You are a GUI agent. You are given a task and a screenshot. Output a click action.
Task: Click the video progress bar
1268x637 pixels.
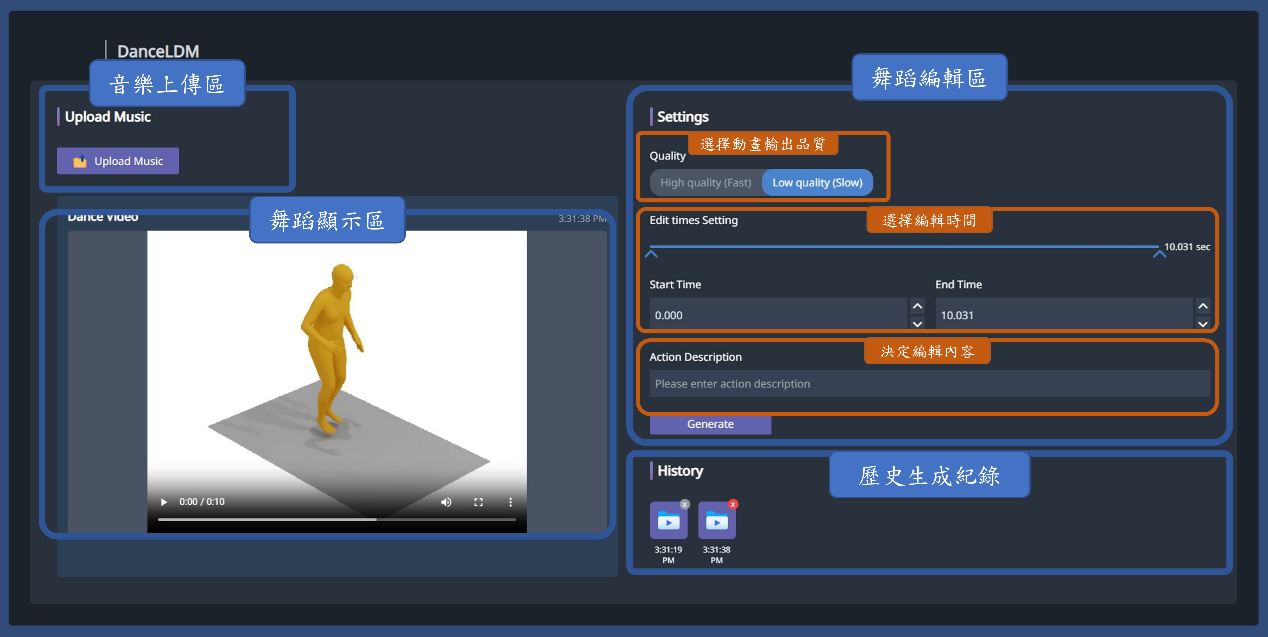[x=336, y=520]
